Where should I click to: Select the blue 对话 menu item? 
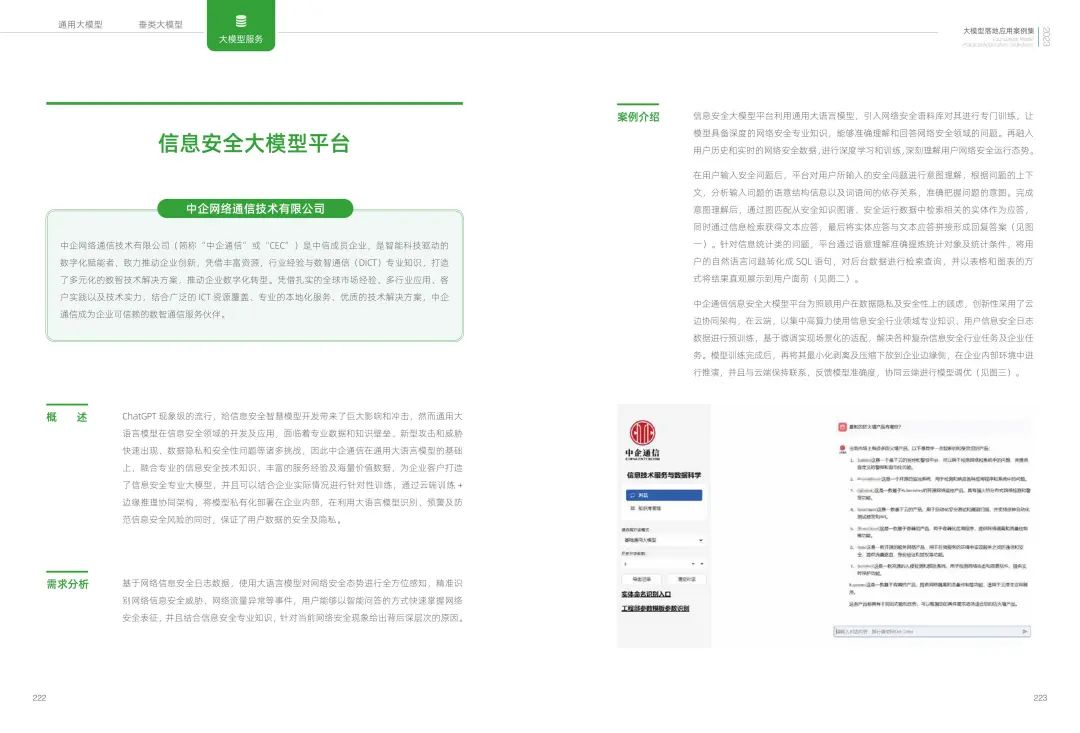tap(664, 495)
